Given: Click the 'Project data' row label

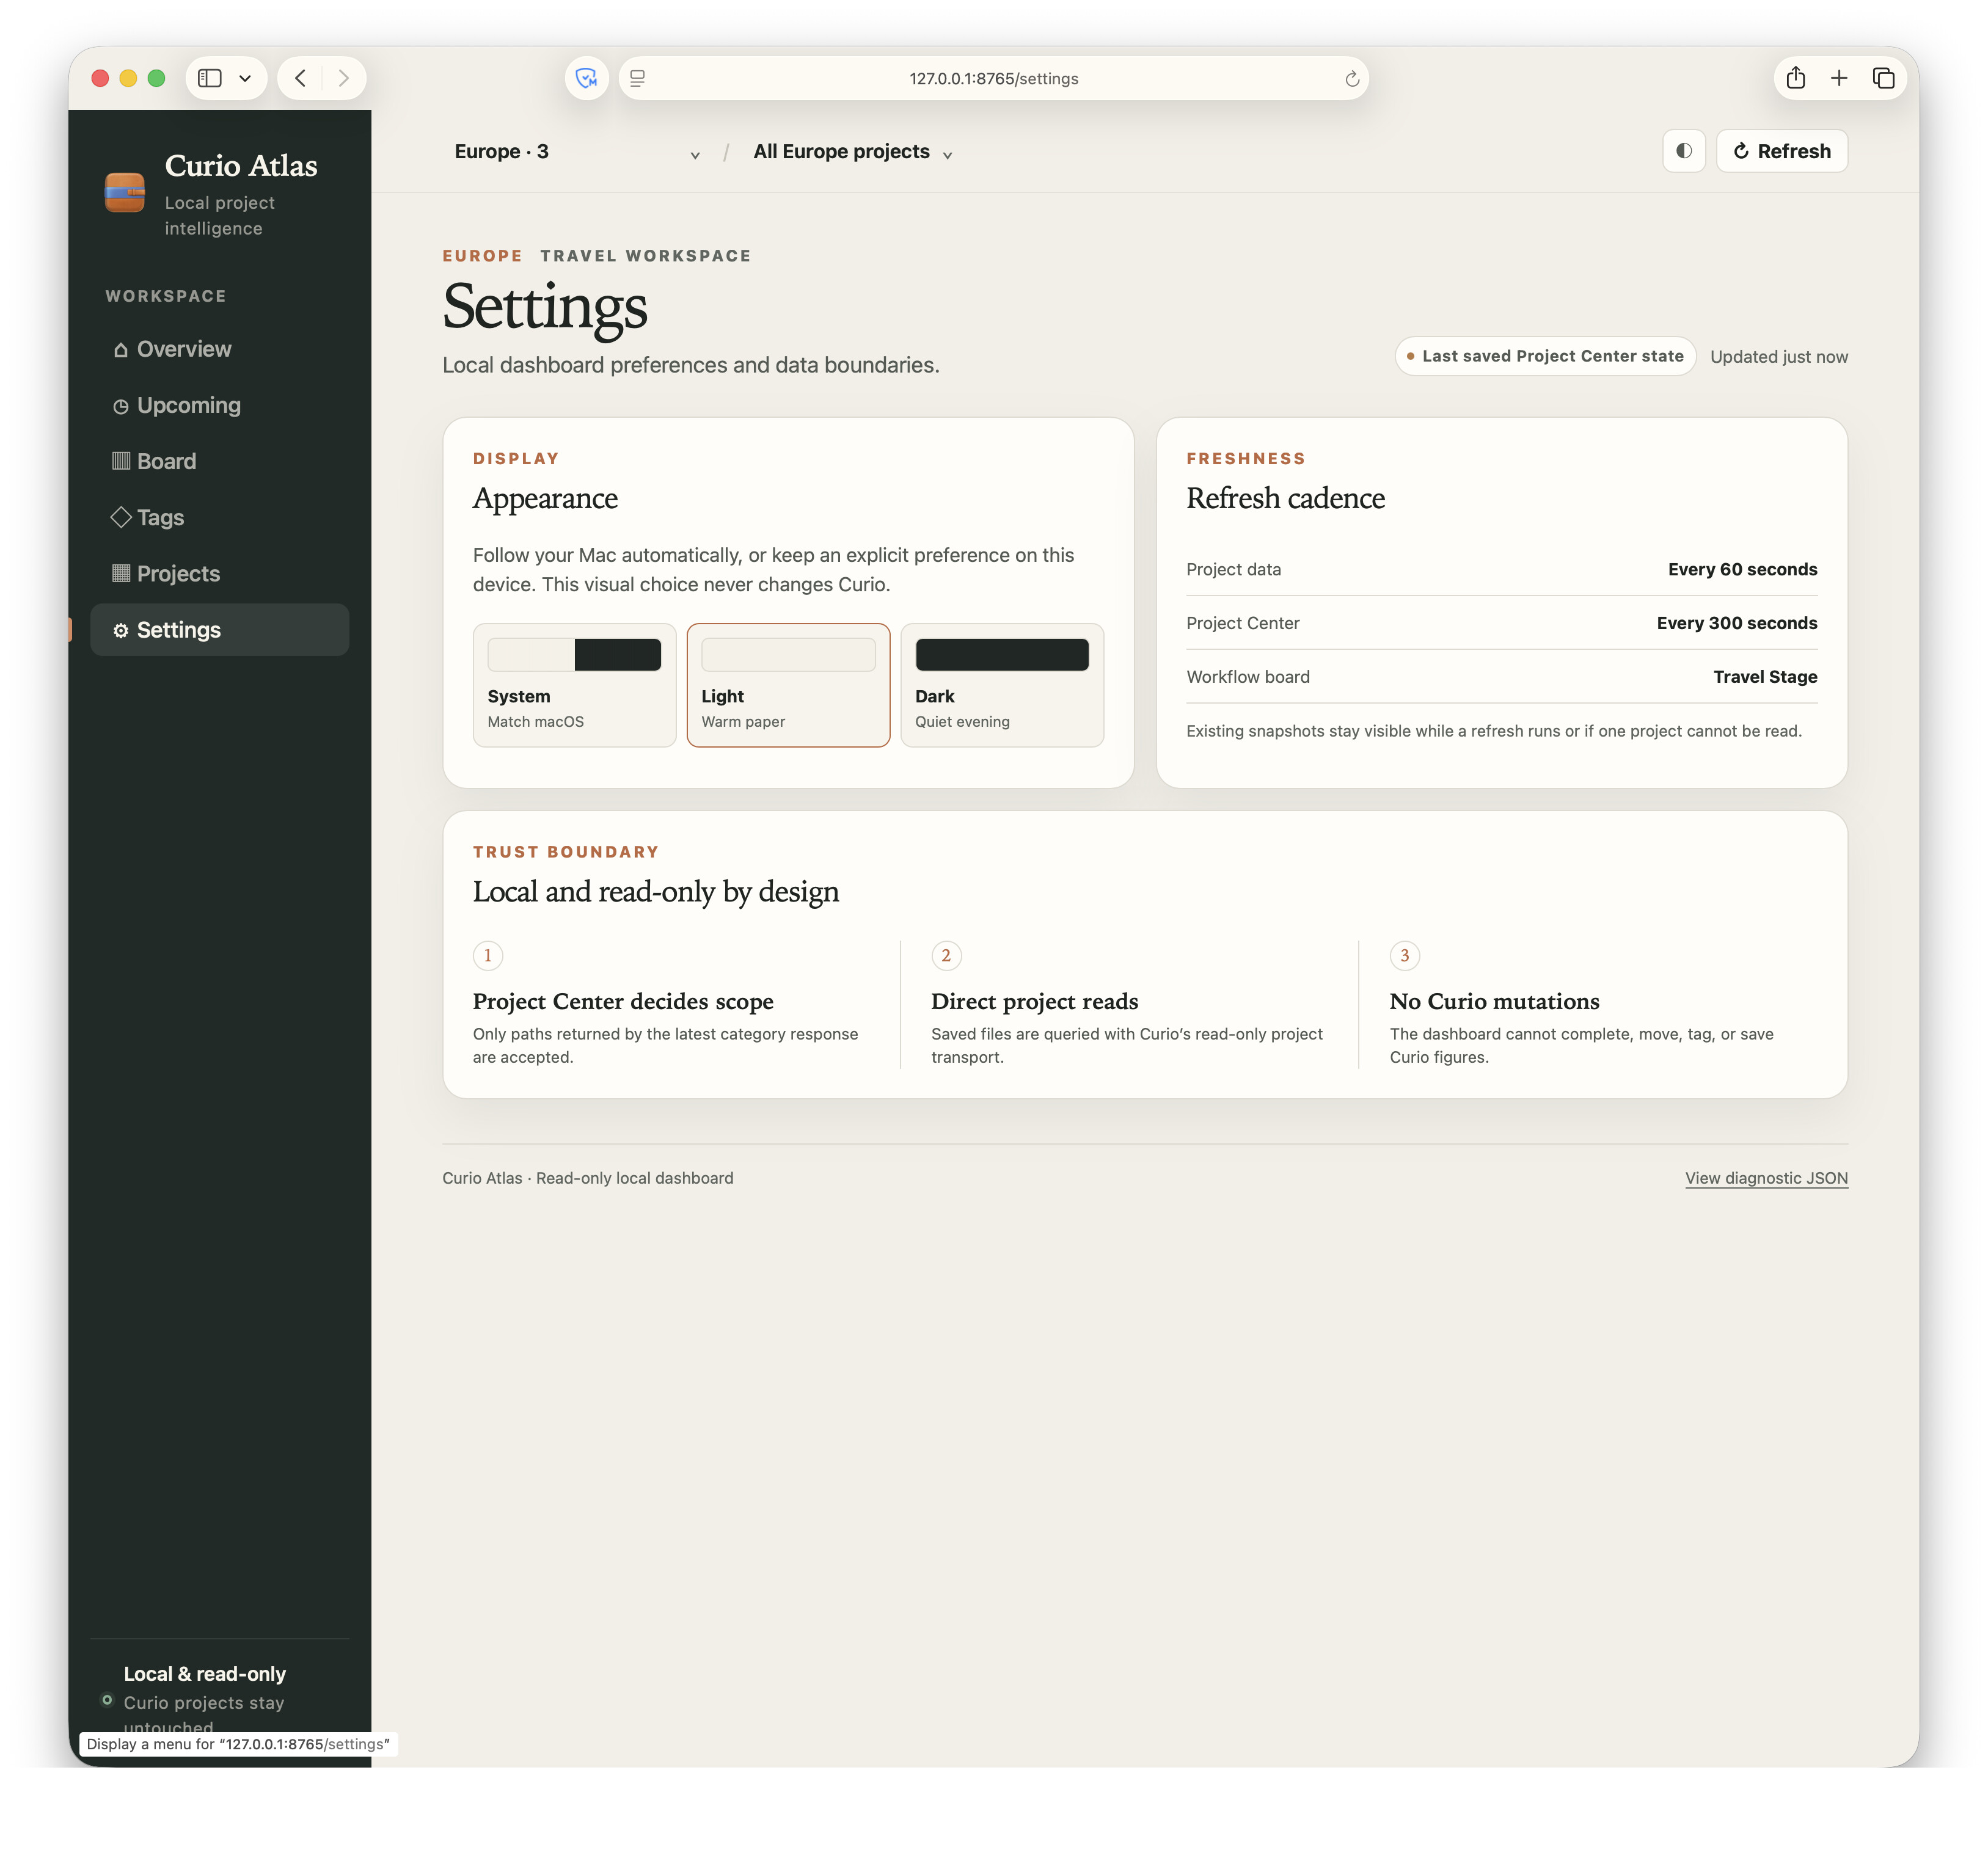Looking at the screenshot, I should pyautogui.click(x=1233, y=569).
